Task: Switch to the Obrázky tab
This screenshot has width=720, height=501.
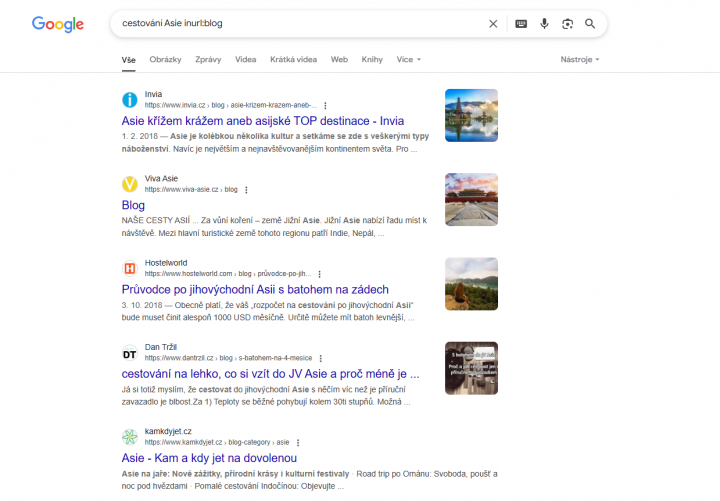Action: pyautogui.click(x=165, y=60)
